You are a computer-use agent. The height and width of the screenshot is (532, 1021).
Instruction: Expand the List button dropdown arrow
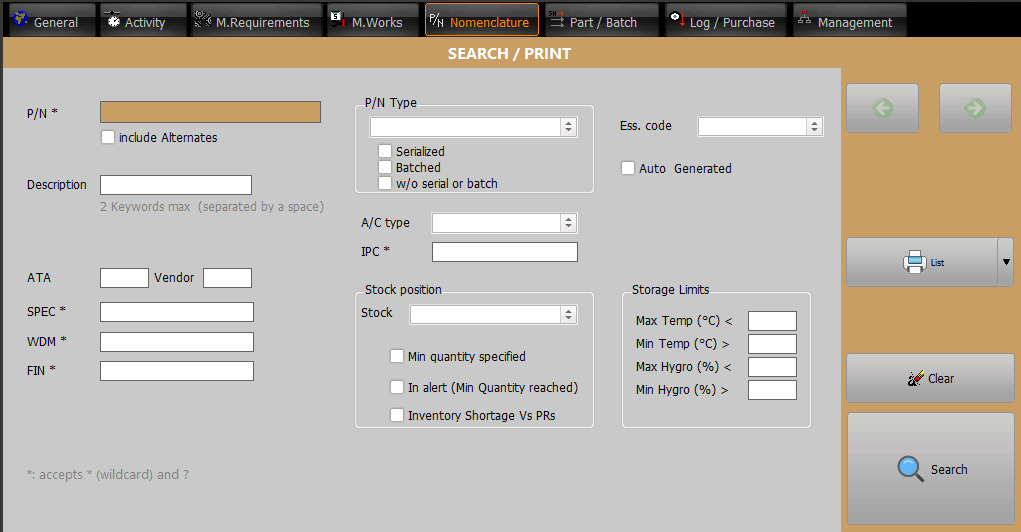click(1006, 262)
